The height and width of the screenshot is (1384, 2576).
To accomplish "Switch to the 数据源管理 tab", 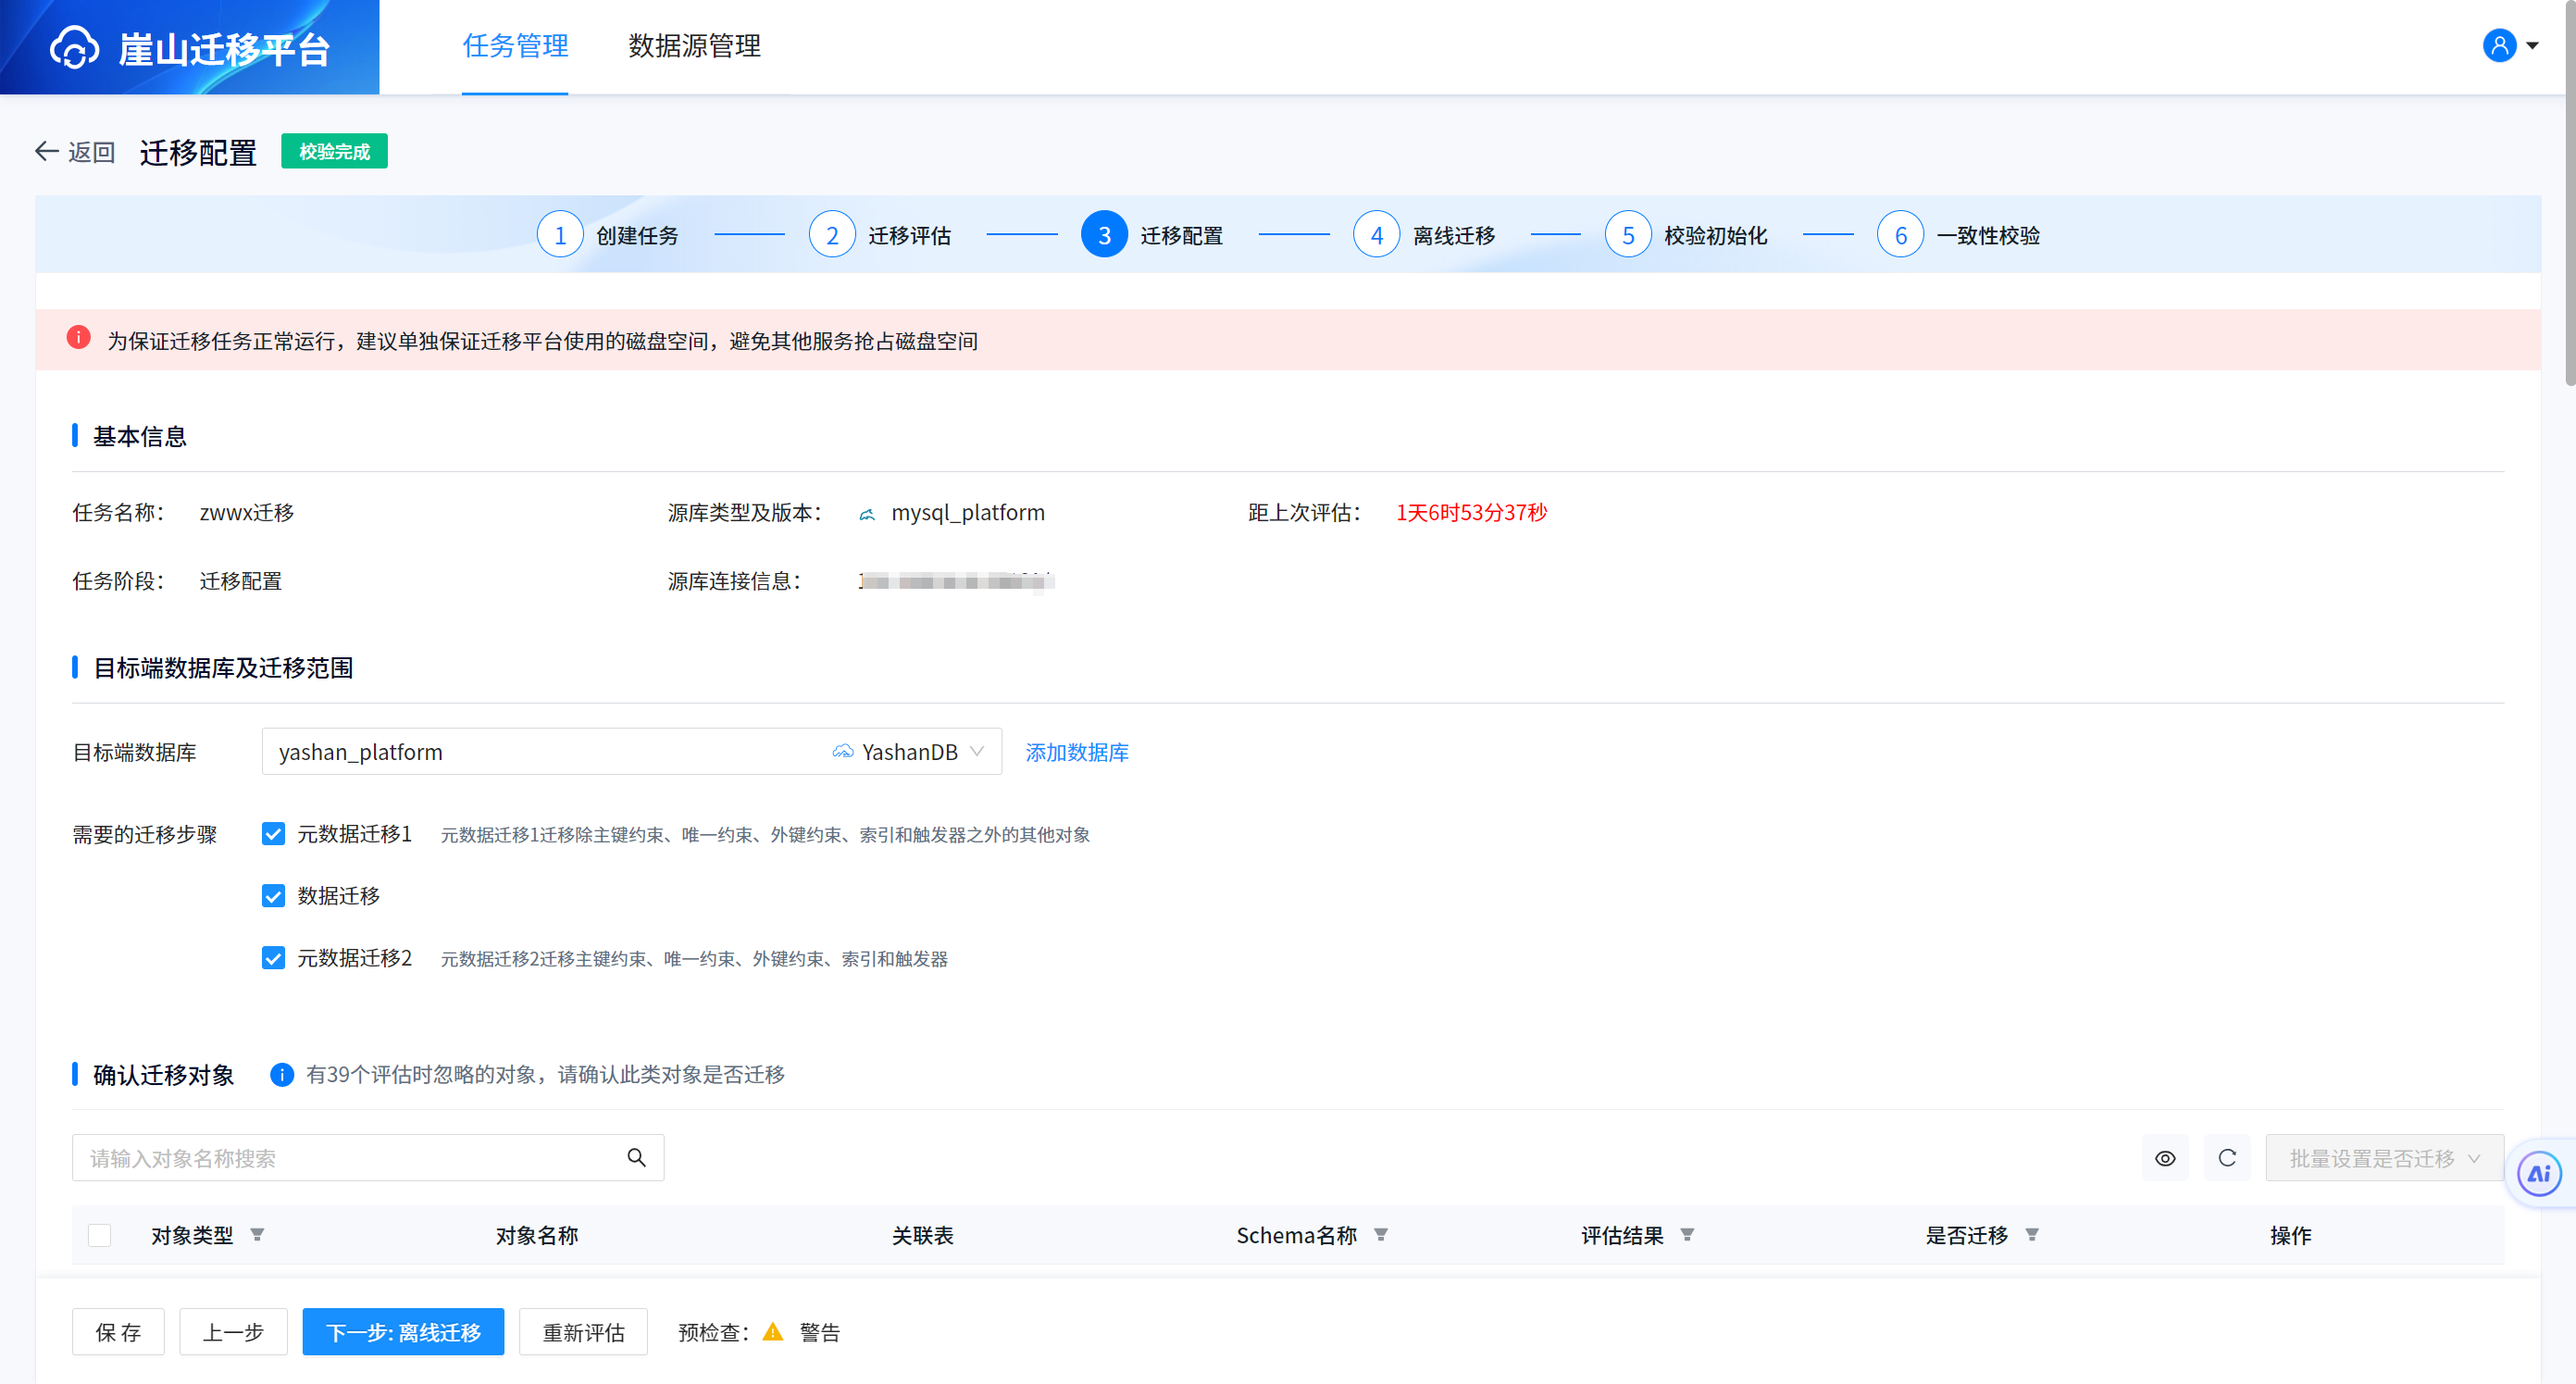I will [694, 46].
